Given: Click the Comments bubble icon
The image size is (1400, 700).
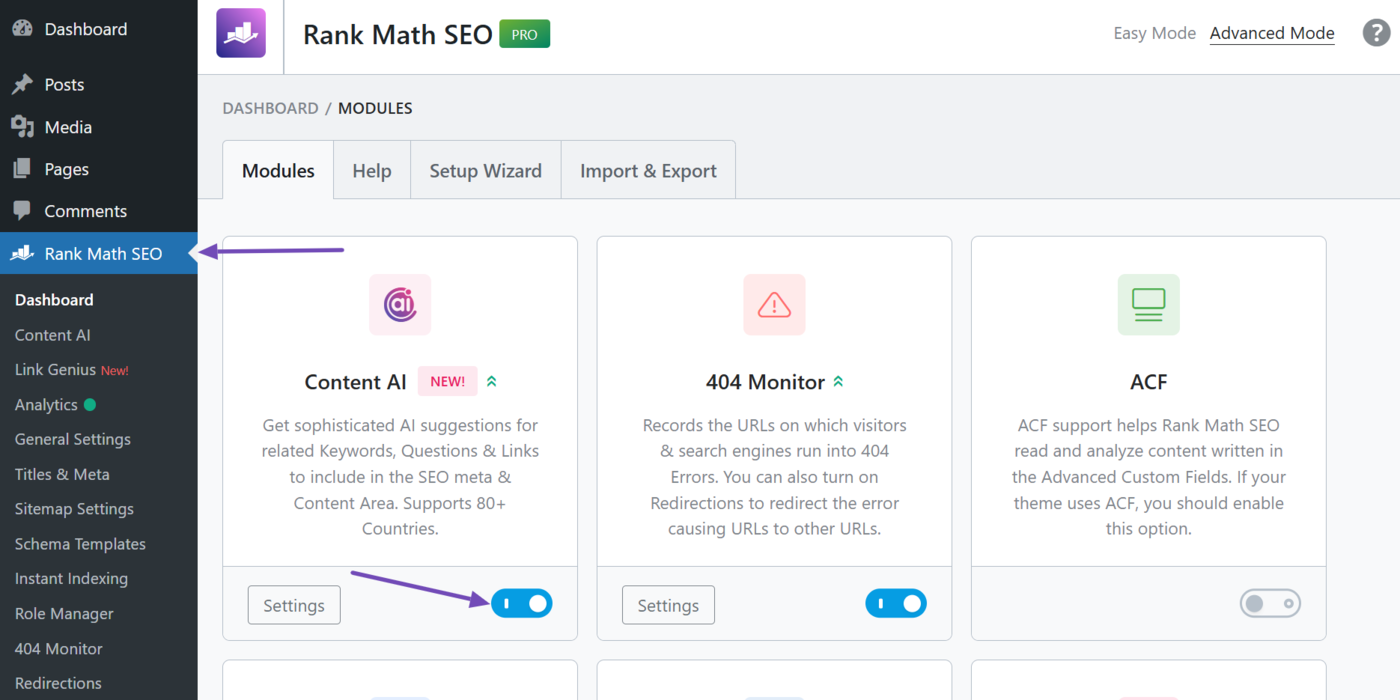Looking at the screenshot, I should pyautogui.click(x=22, y=211).
